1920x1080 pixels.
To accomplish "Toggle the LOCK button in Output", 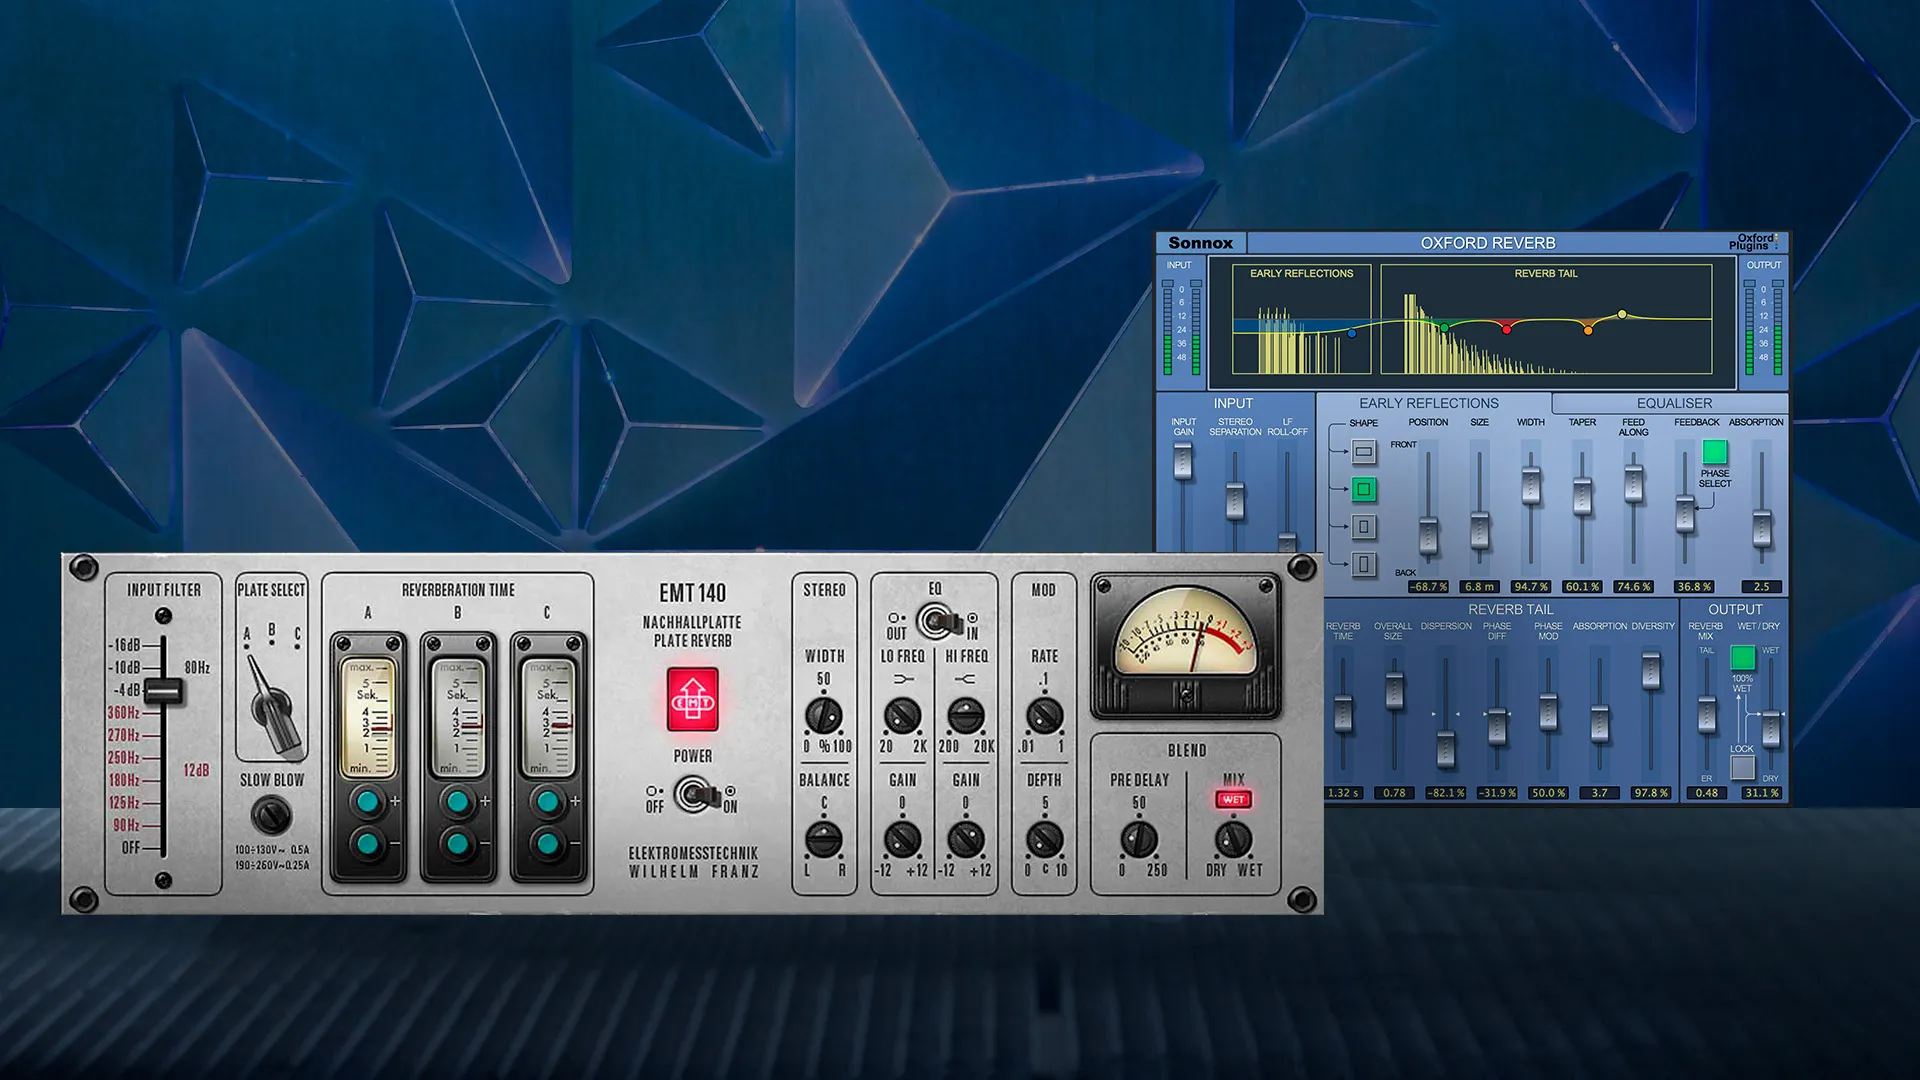I will coord(1743,767).
